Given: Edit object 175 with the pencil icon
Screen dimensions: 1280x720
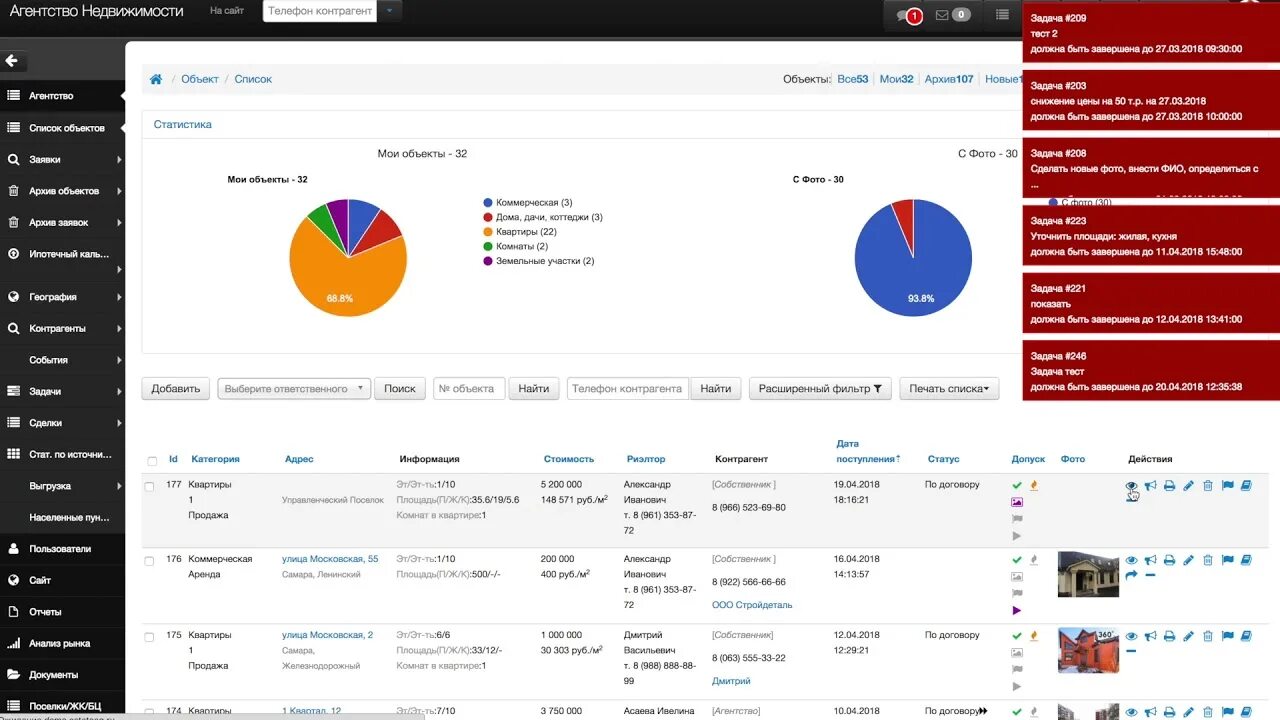Looking at the screenshot, I should [1188, 637].
